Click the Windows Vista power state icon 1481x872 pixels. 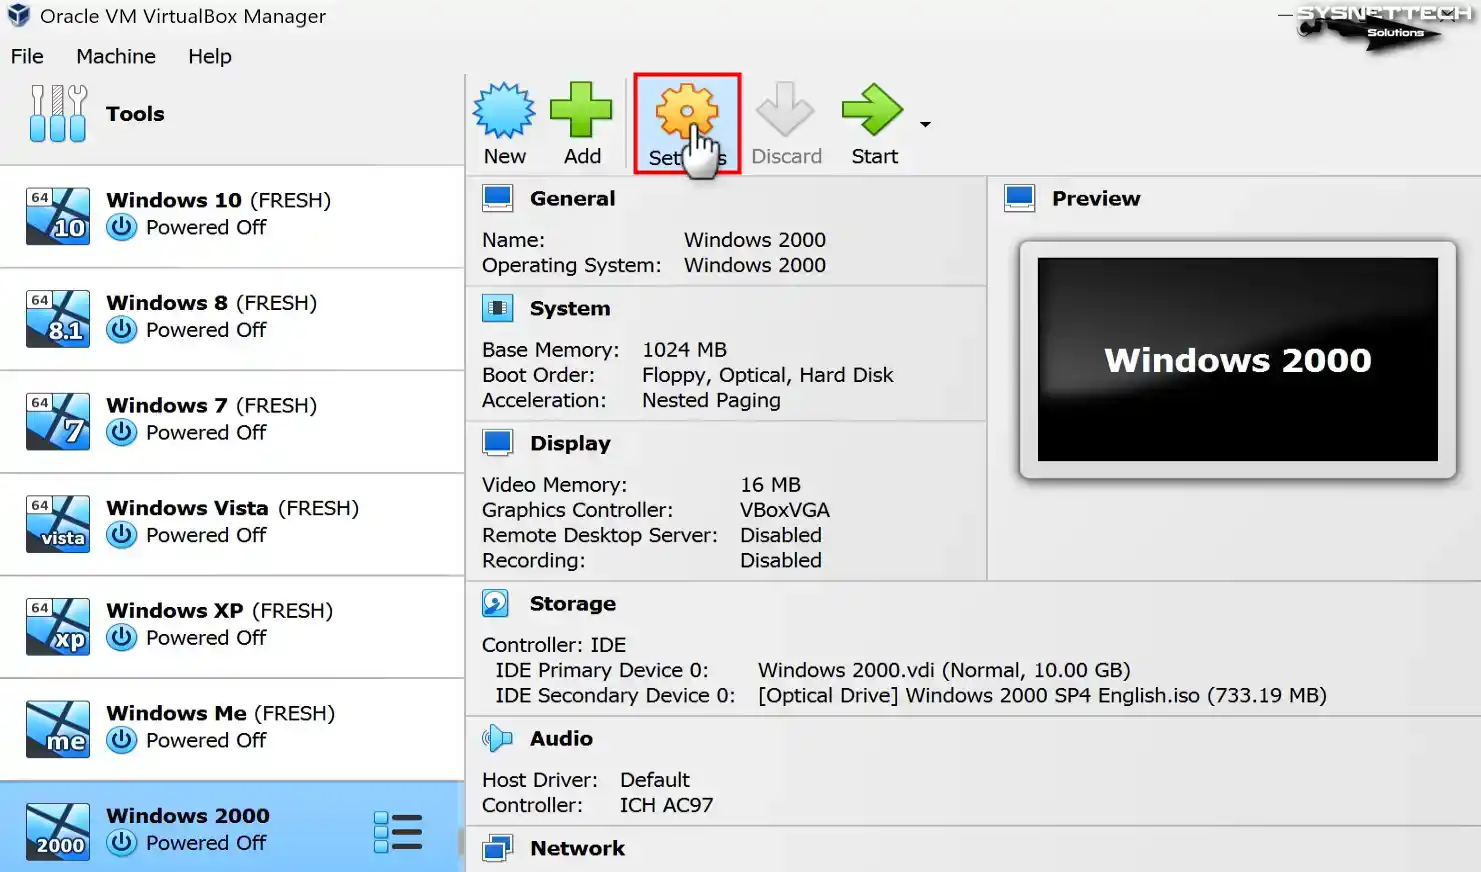[122, 535]
